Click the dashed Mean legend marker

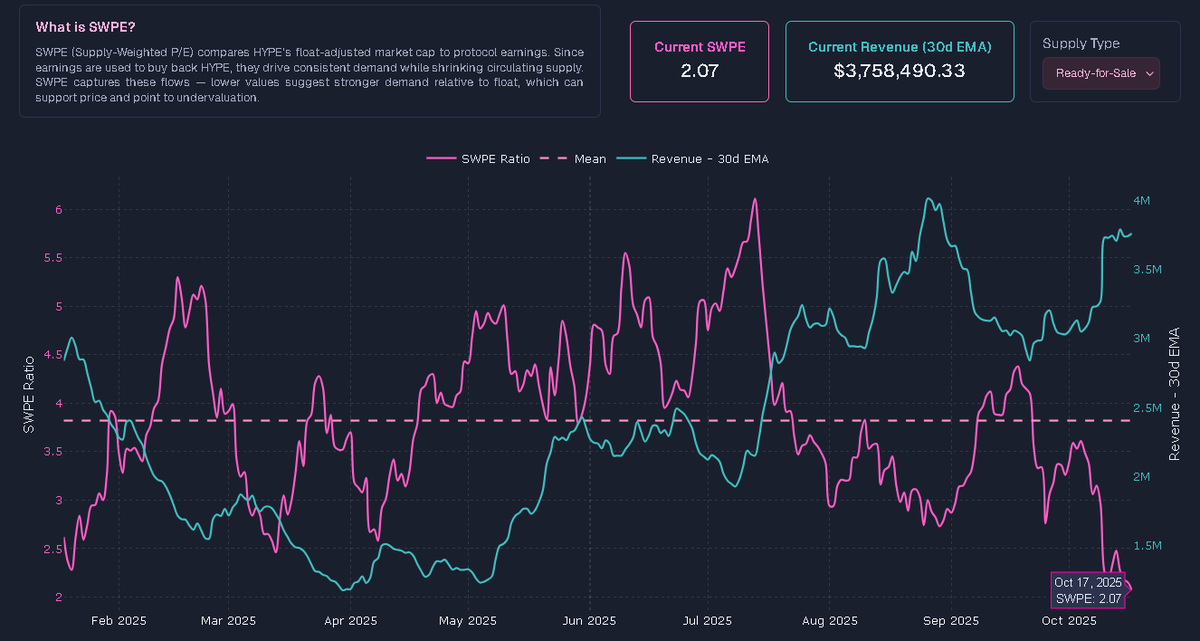[x=553, y=158]
